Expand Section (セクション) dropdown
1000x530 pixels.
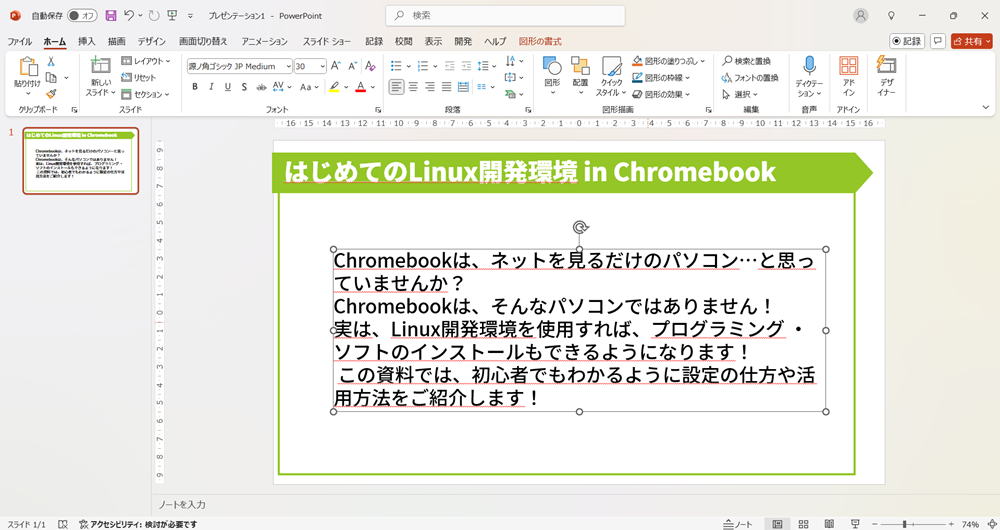[x=145, y=94]
